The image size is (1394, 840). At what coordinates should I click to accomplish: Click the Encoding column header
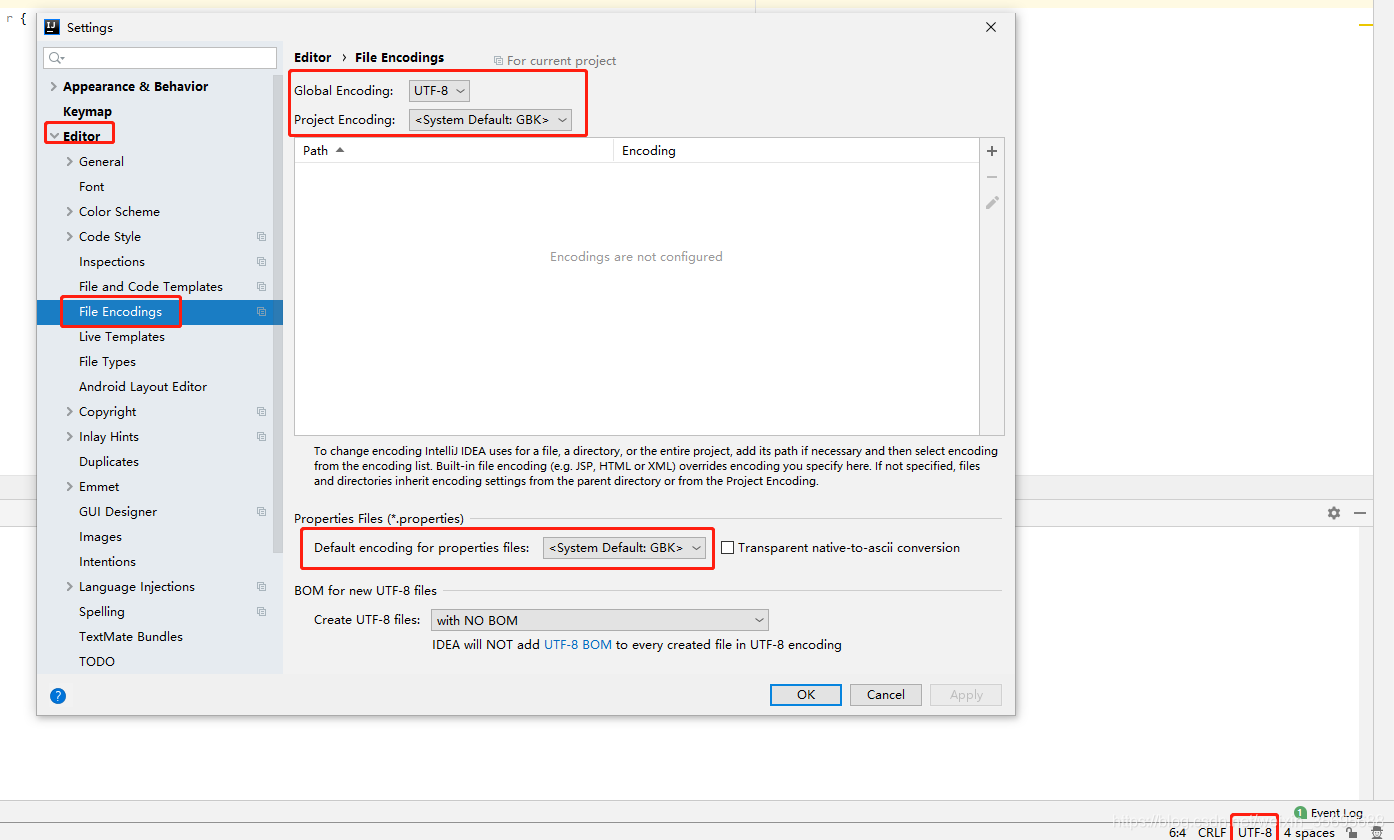pyautogui.click(x=796, y=151)
